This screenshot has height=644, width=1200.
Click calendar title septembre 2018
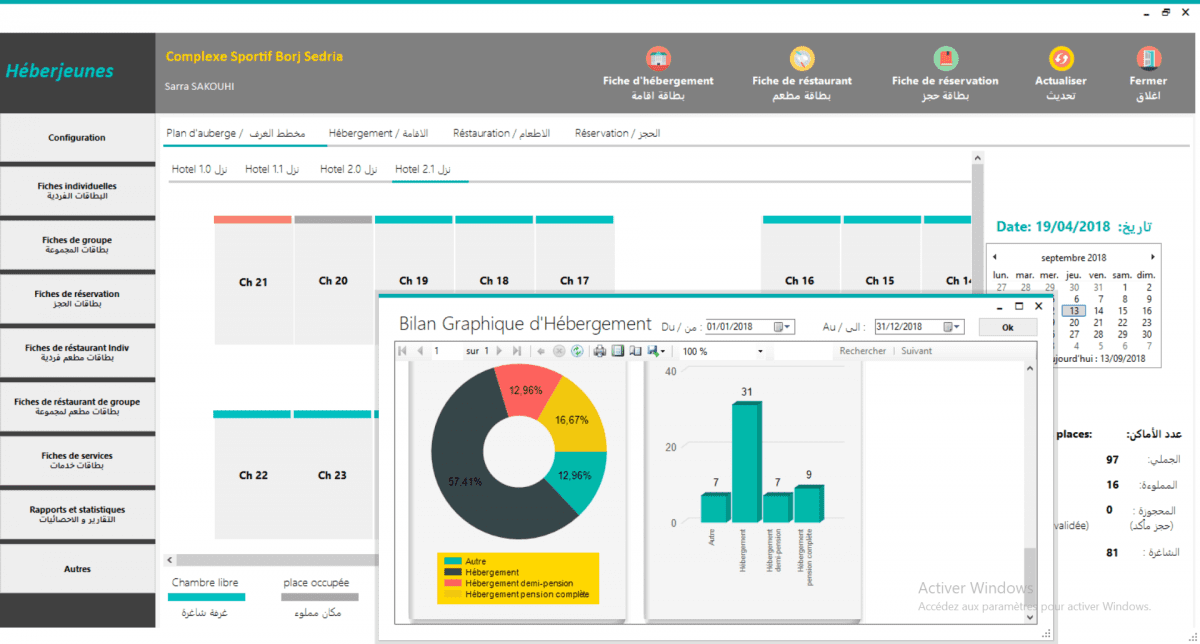coord(1074,257)
